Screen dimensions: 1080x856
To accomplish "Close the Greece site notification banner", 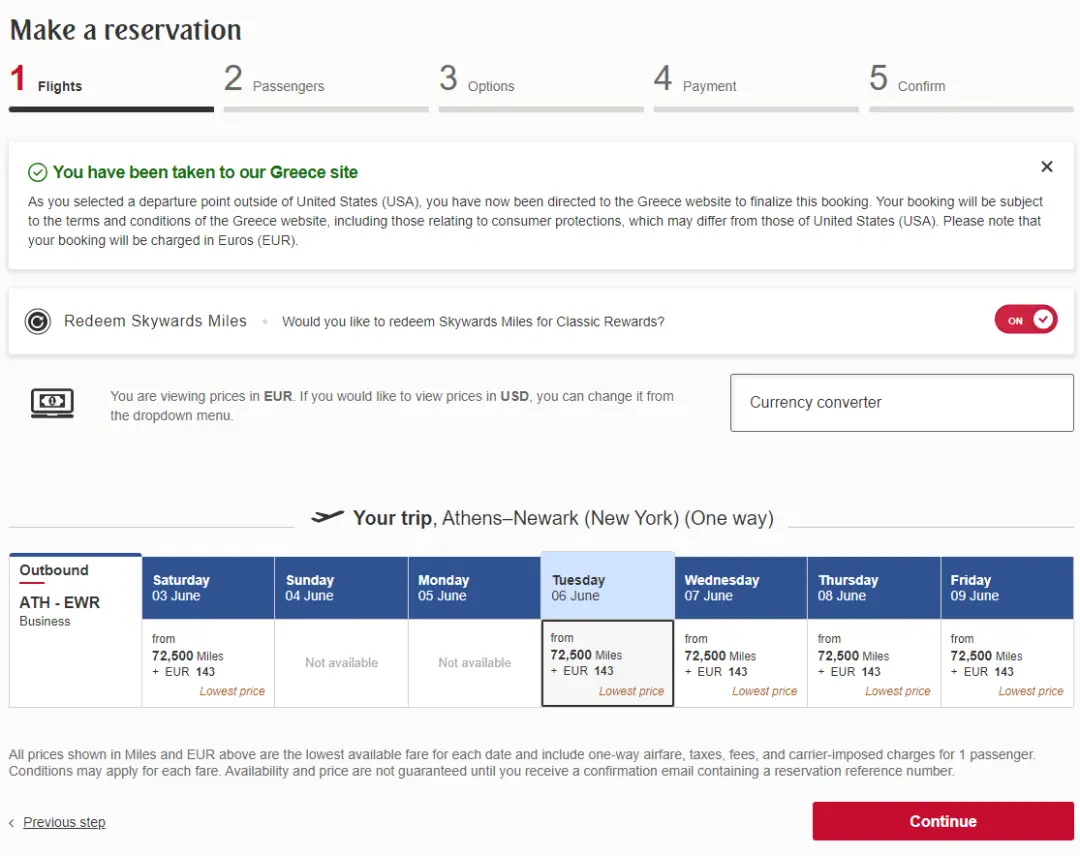I will pos(1046,167).
